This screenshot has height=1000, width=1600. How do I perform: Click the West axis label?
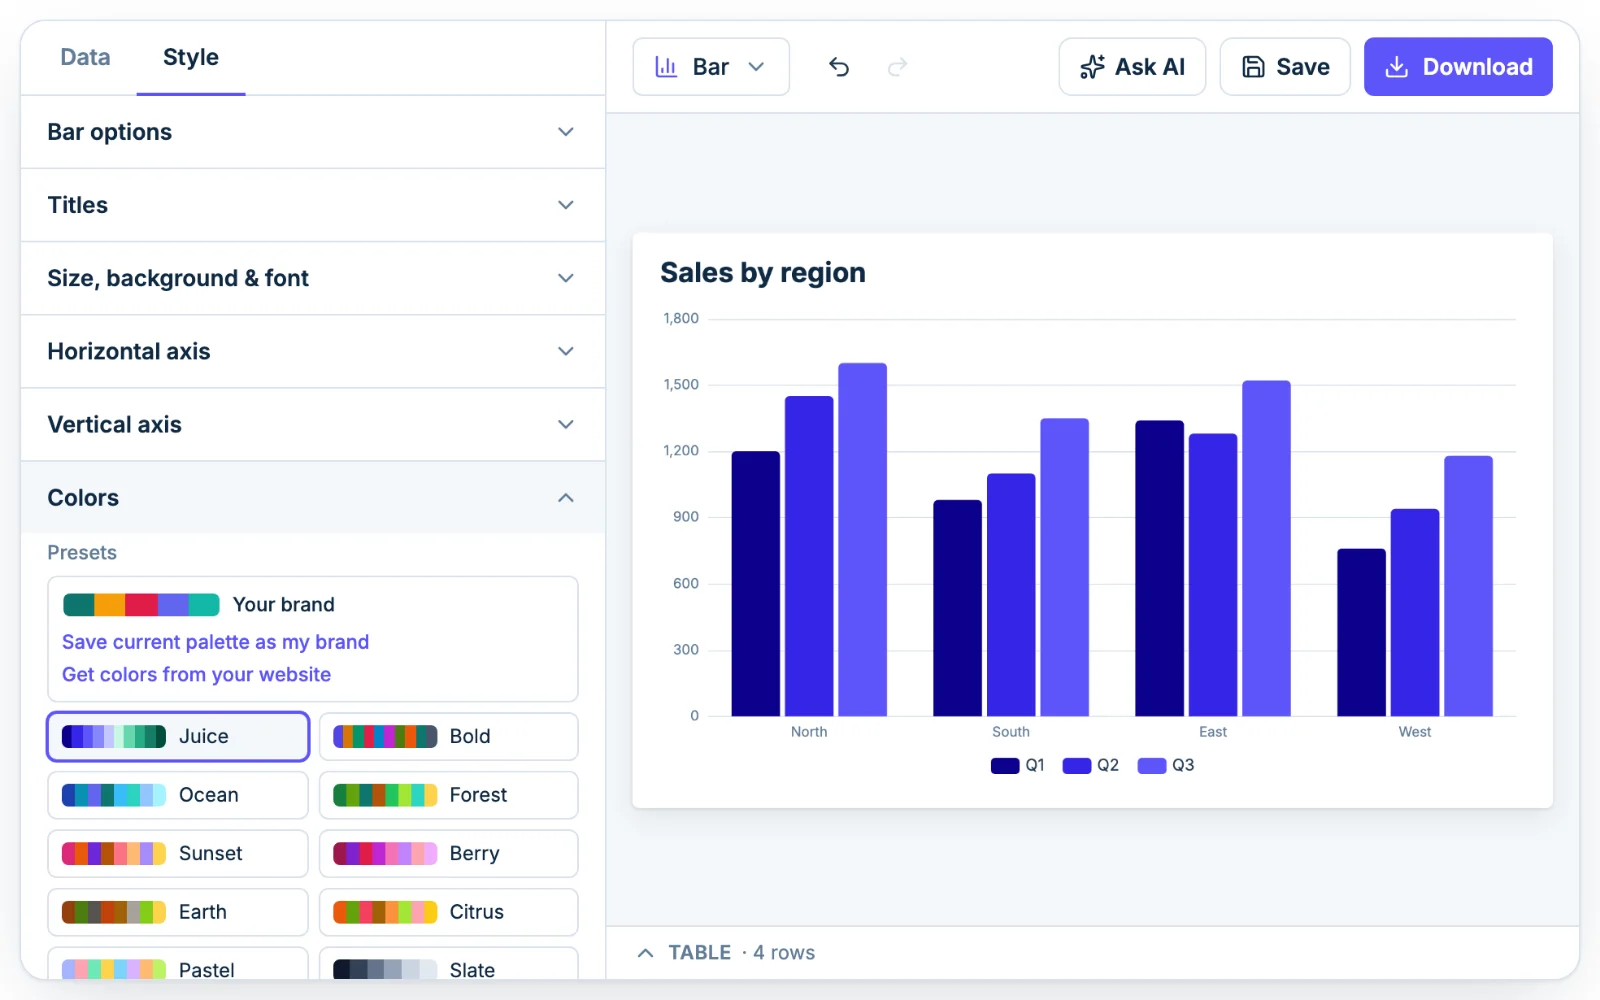[x=1414, y=732]
